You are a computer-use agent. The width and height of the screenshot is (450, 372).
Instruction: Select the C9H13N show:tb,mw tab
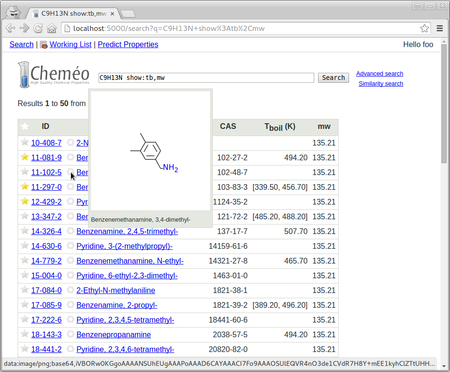tap(73, 14)
